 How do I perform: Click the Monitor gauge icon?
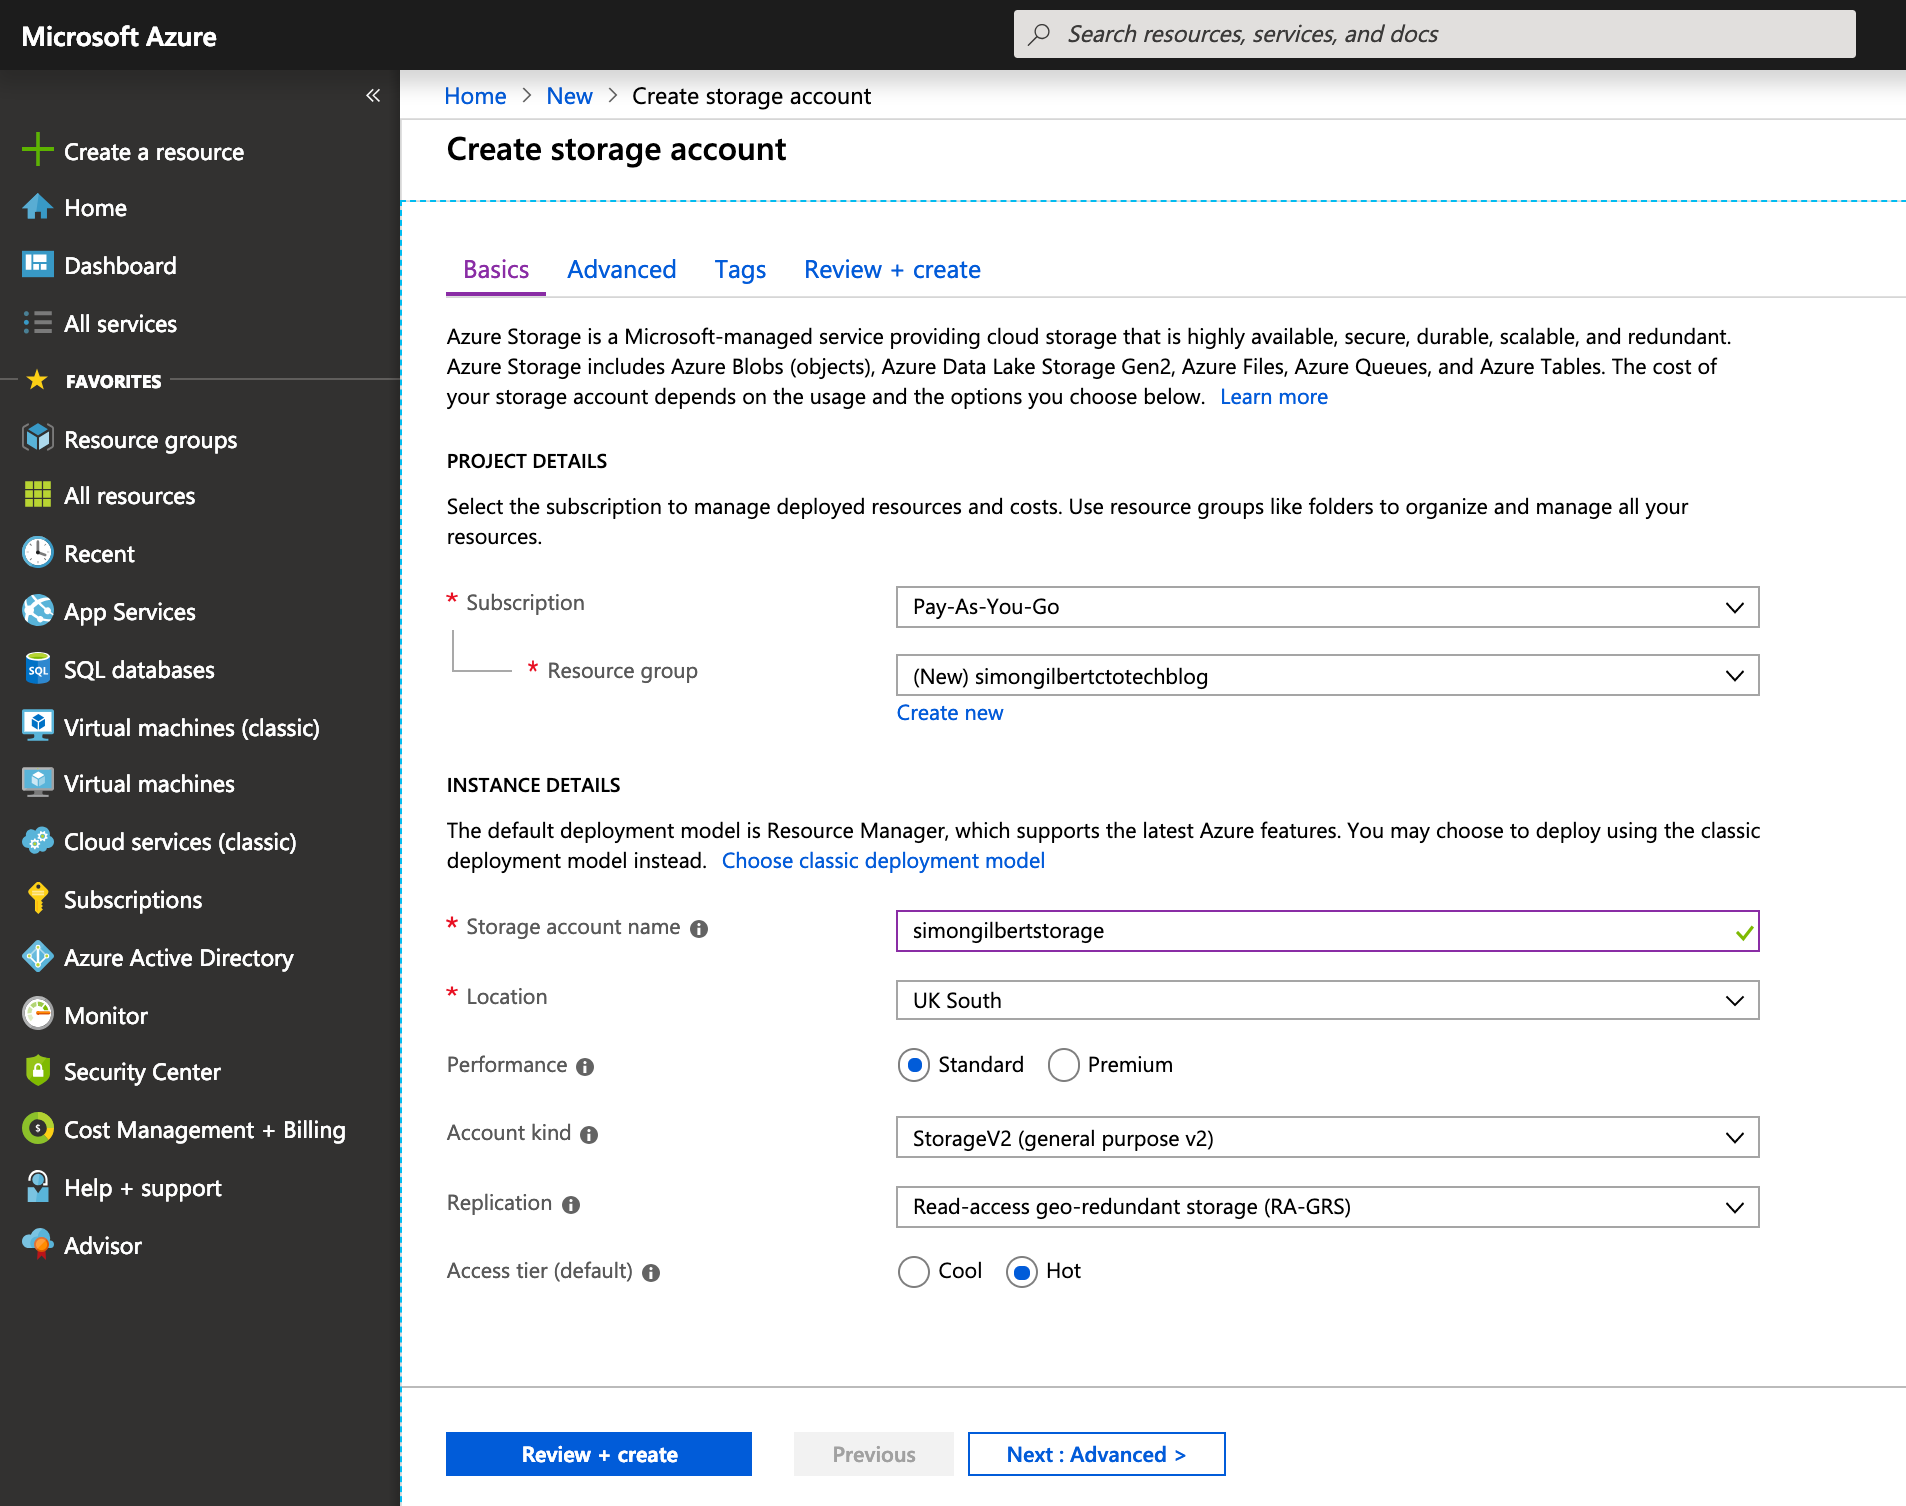click(37, 1014)
